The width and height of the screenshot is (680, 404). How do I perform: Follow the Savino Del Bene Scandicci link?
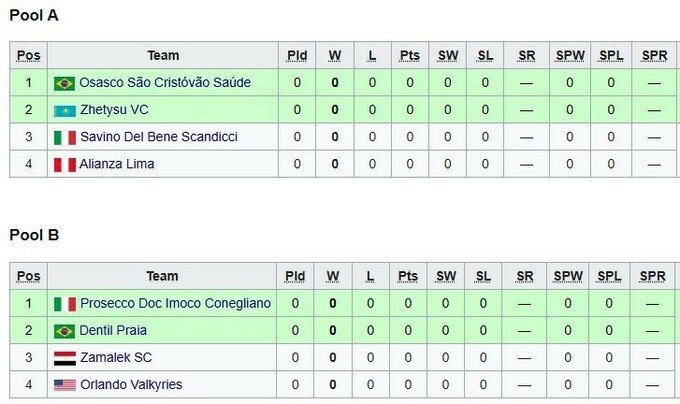point(159,137)
